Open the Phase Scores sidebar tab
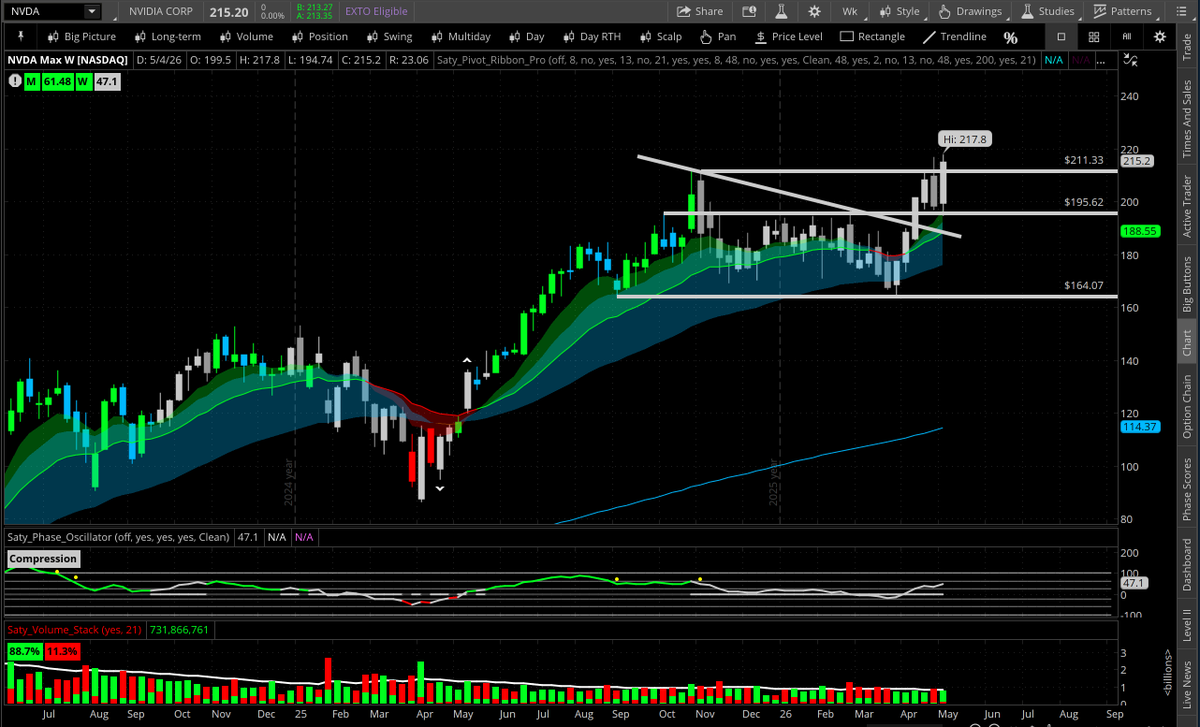1200x727 pixels. pyautogui.click(x=1188, y=490)
